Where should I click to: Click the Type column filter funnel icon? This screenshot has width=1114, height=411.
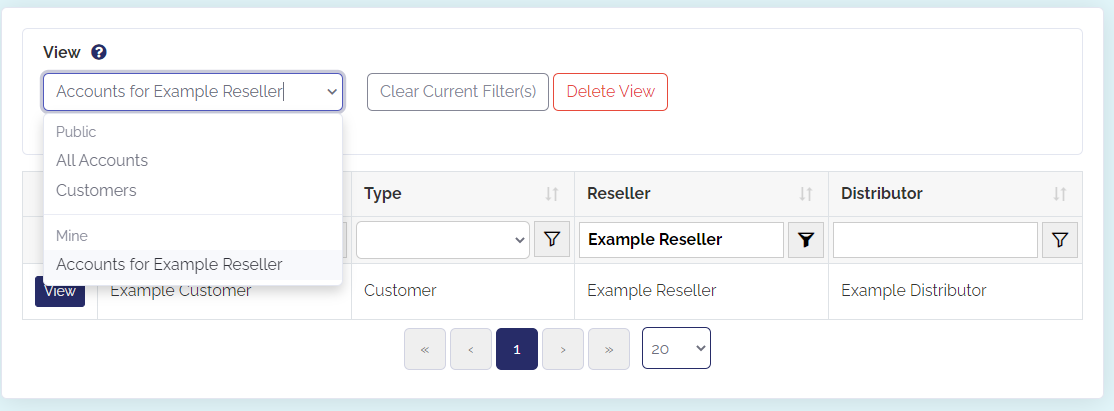[x=552, y=240]
